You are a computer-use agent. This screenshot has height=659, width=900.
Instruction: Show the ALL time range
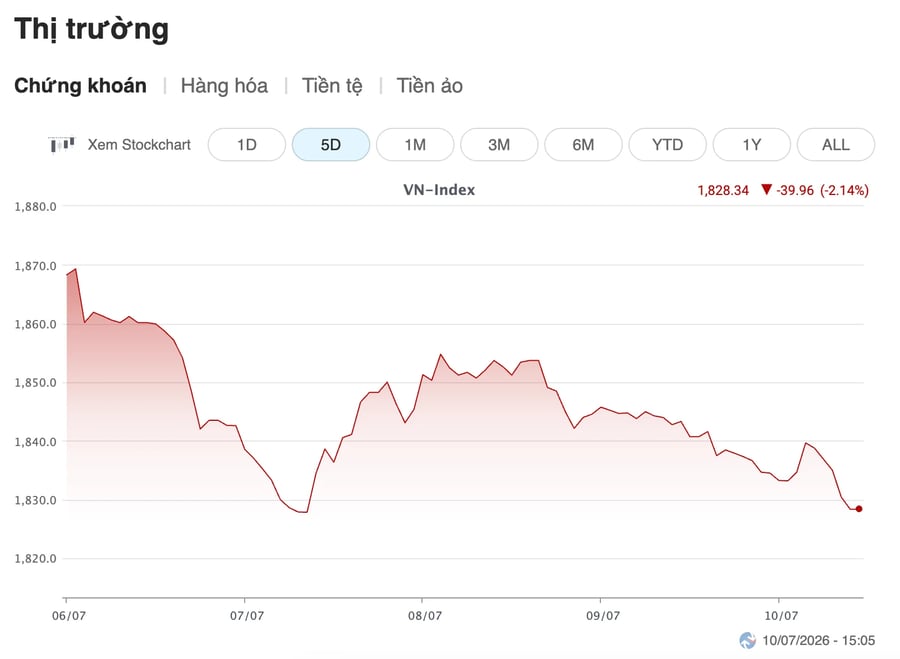[836, 145]
